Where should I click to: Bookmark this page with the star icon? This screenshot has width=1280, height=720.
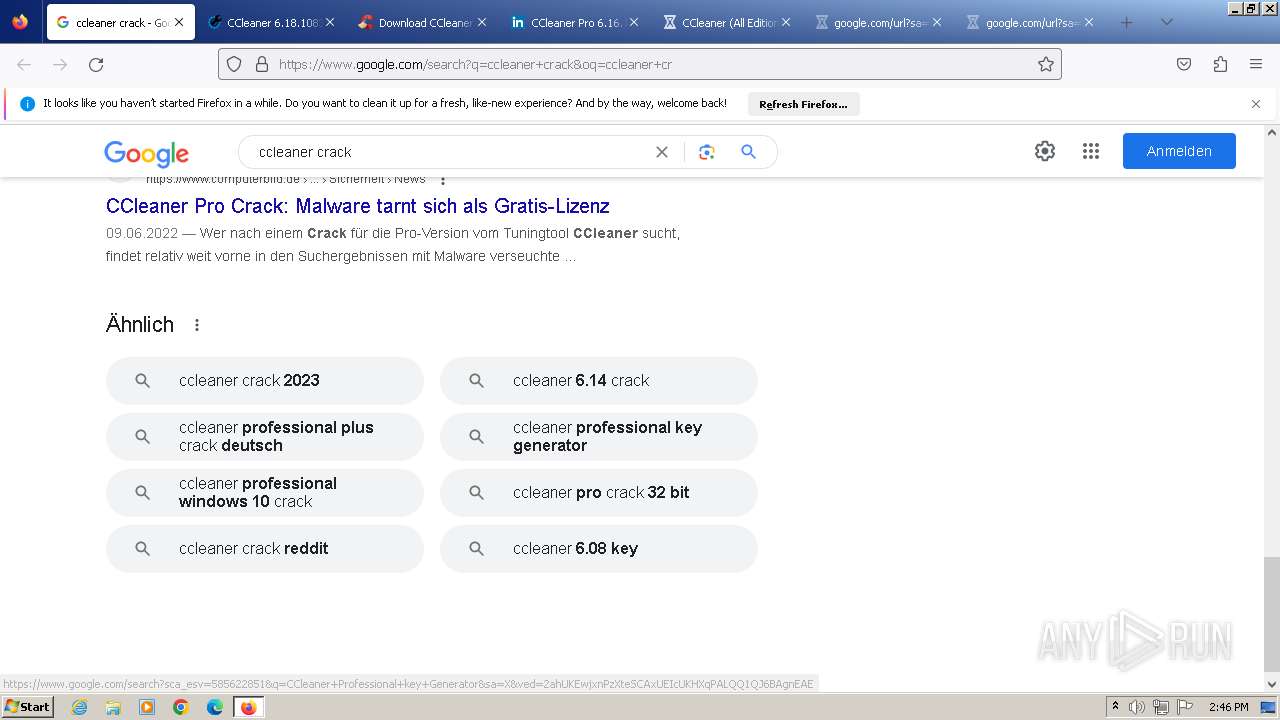point(1046,64)
